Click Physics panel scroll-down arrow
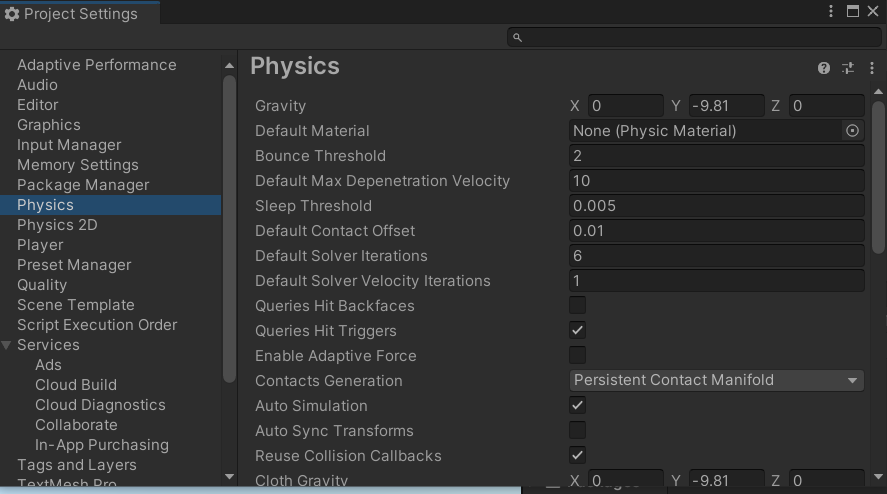 tap(878, 477)
